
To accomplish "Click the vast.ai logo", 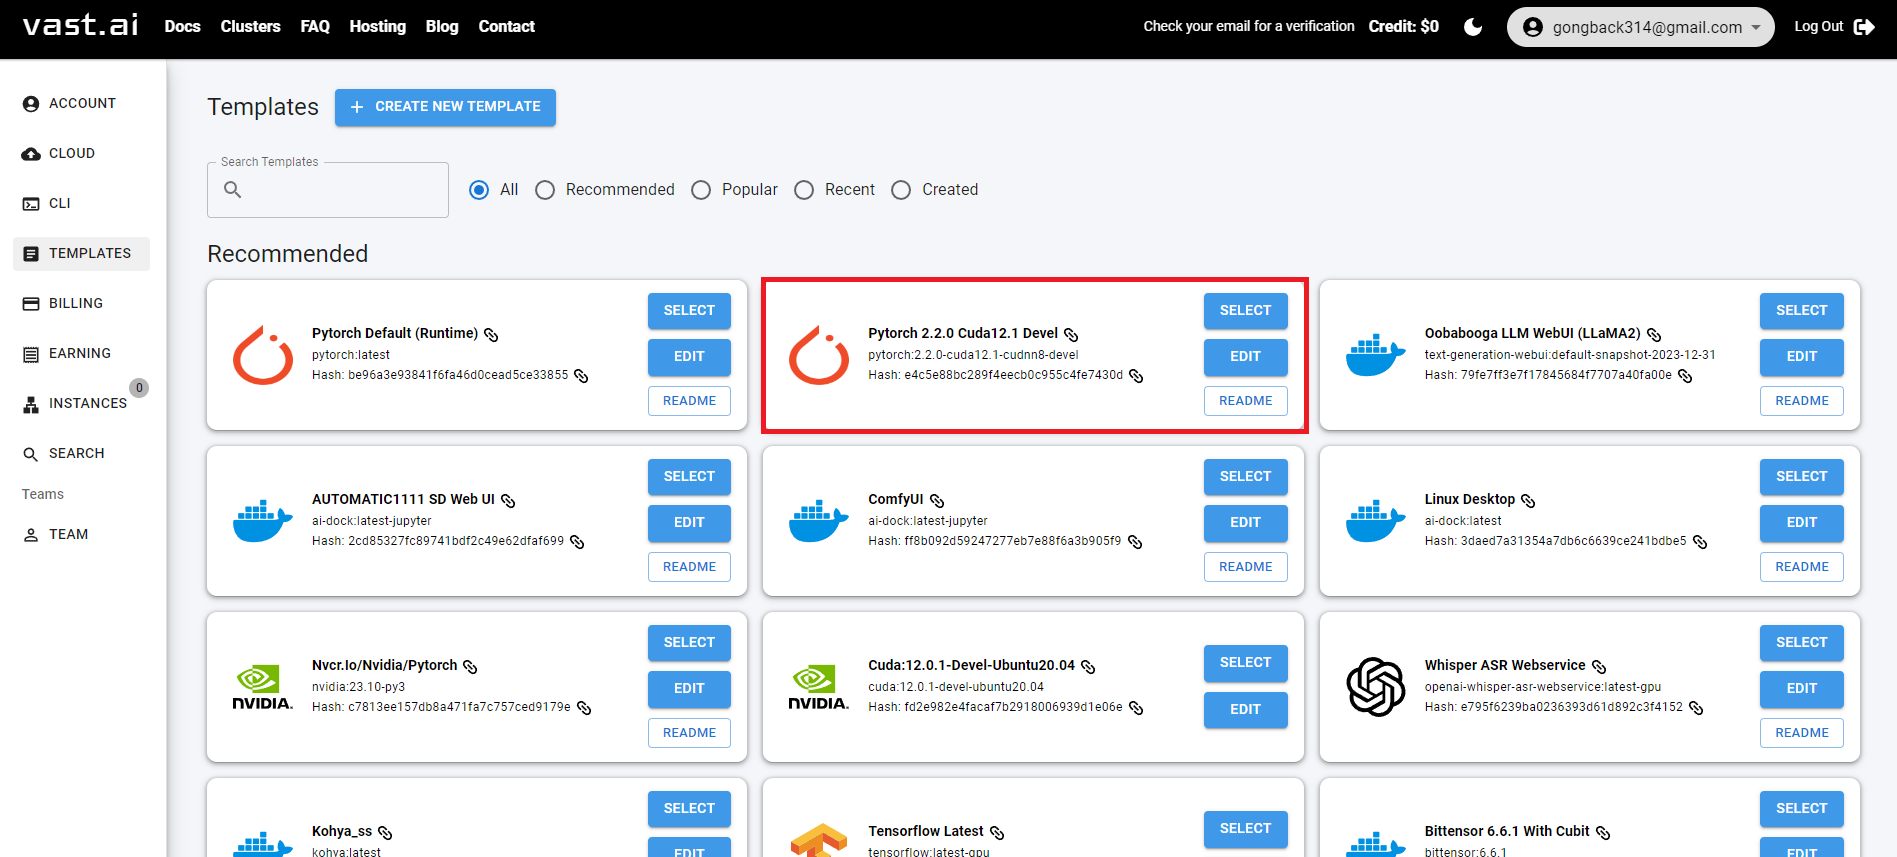I will (80, 25).
